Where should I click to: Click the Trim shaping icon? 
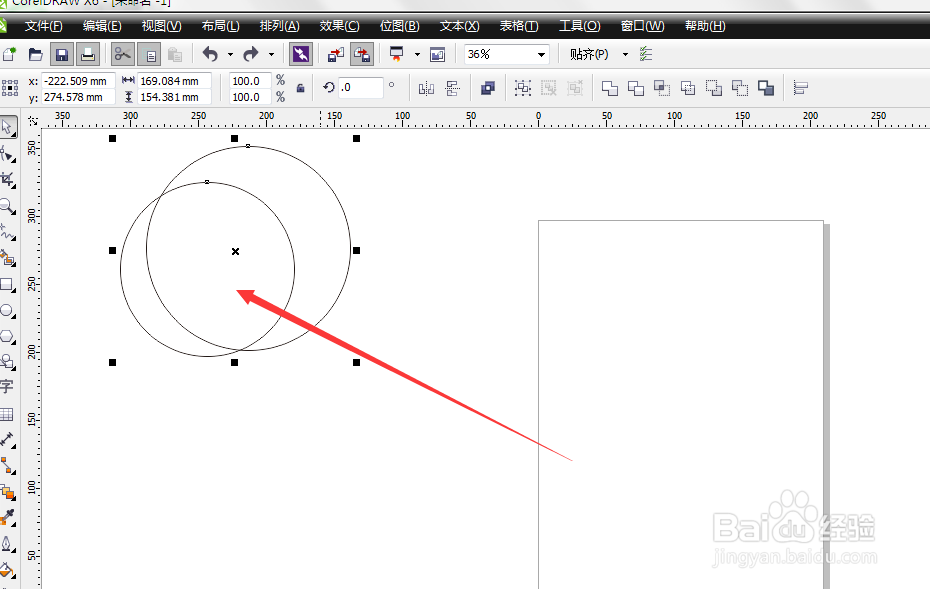coord(635,88)
